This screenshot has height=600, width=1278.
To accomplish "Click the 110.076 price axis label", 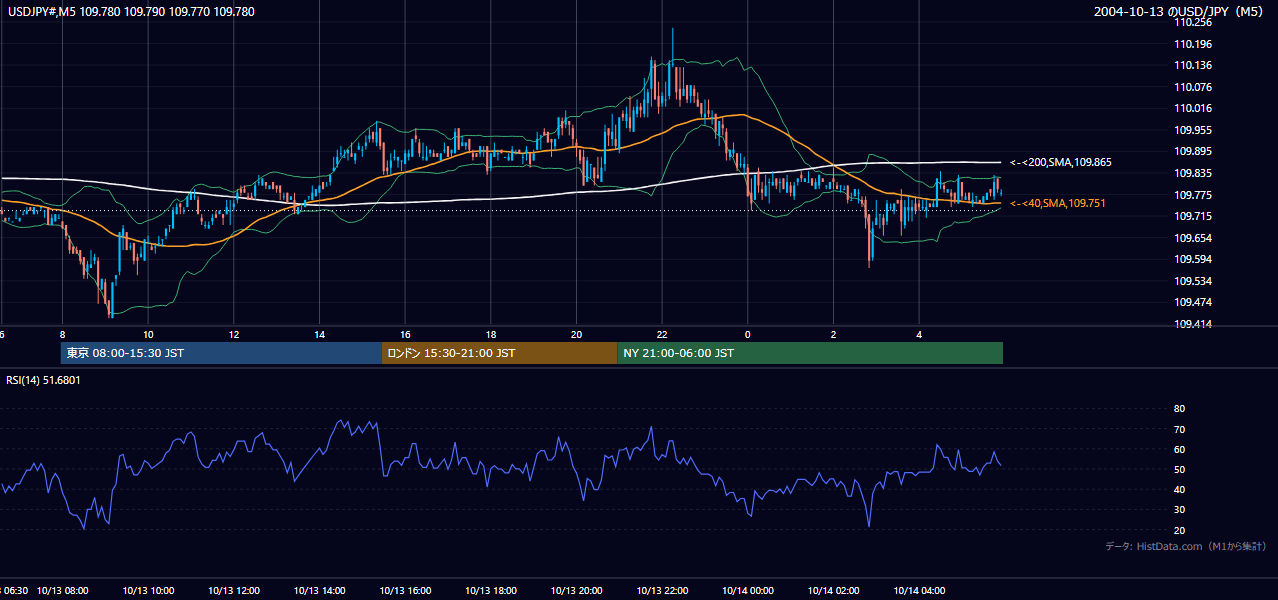I will (x=1194, y=87).
